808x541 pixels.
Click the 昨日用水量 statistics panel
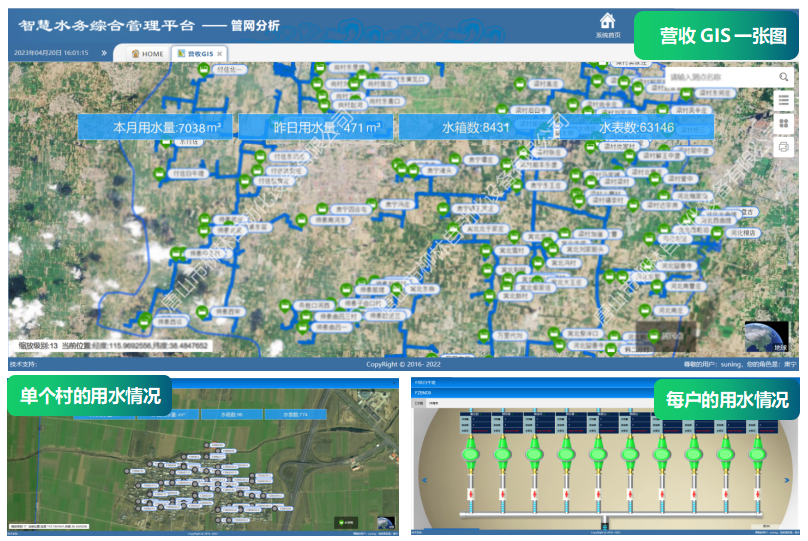(x=319, y=127)
